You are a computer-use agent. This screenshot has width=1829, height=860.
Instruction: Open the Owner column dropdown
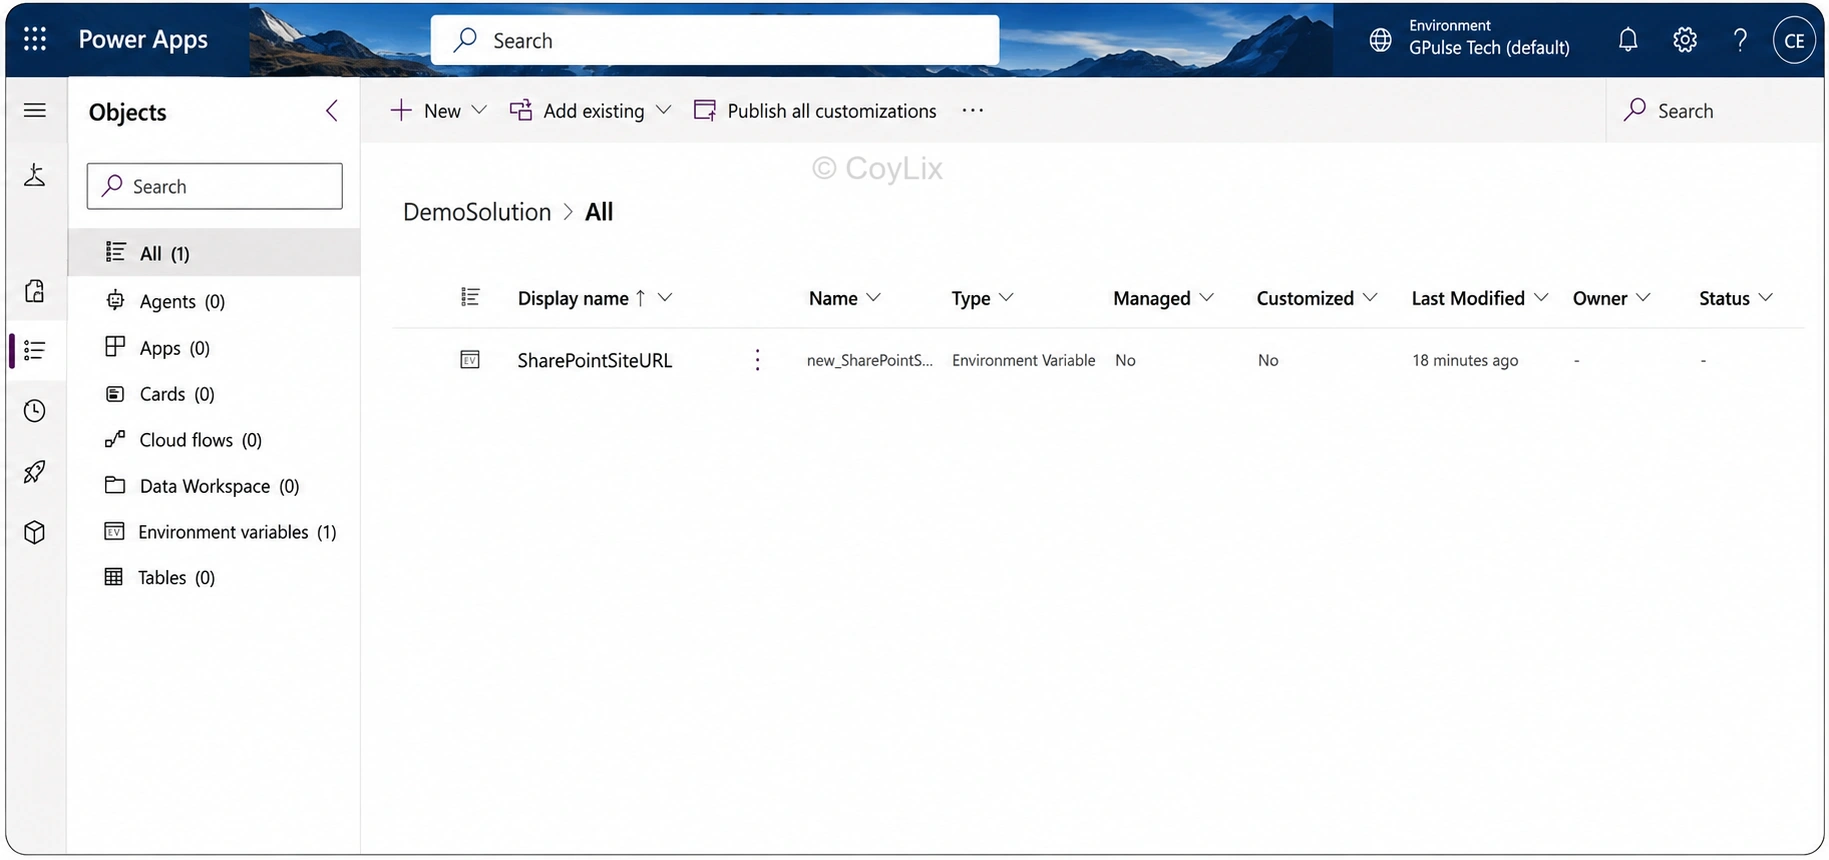point(1643,298)
